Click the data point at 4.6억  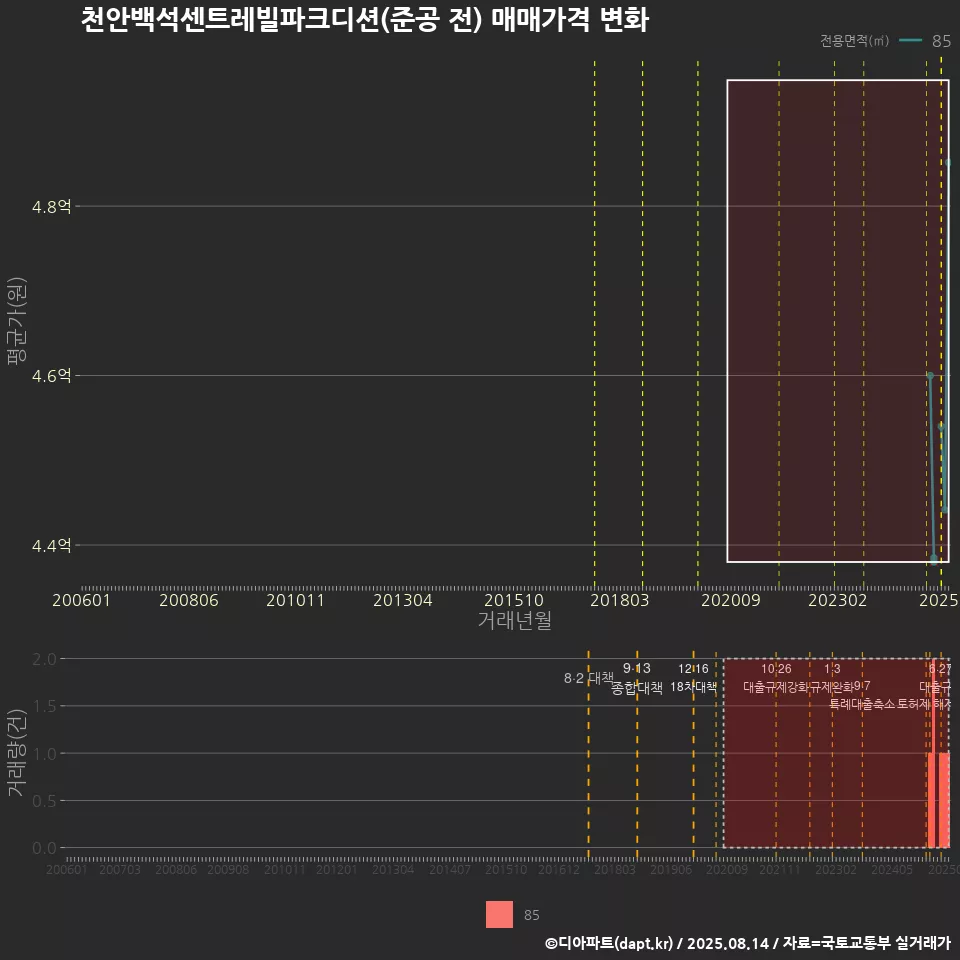click(930, 376)
